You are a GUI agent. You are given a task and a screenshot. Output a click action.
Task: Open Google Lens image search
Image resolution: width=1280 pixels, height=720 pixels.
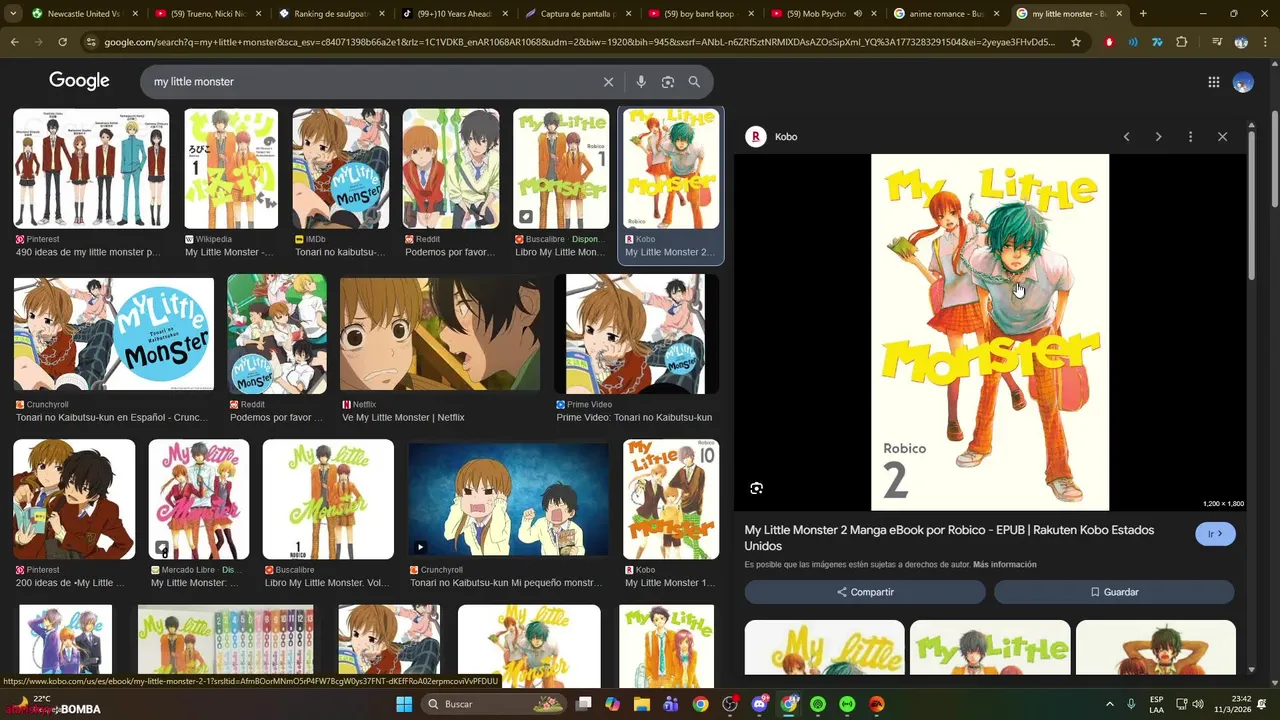tap(668, 82)
